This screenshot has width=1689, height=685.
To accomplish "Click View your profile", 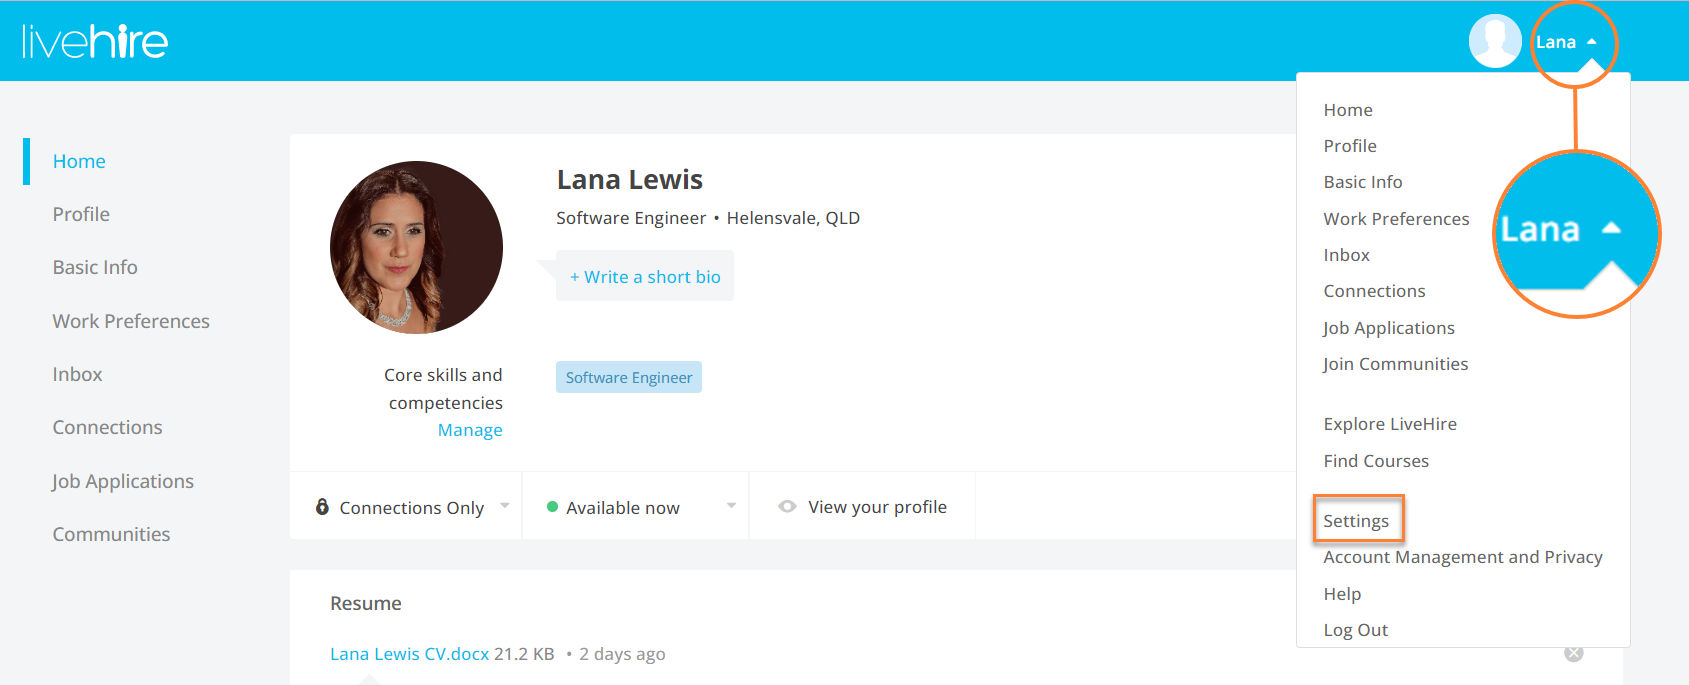I will [x=877, y=507].
